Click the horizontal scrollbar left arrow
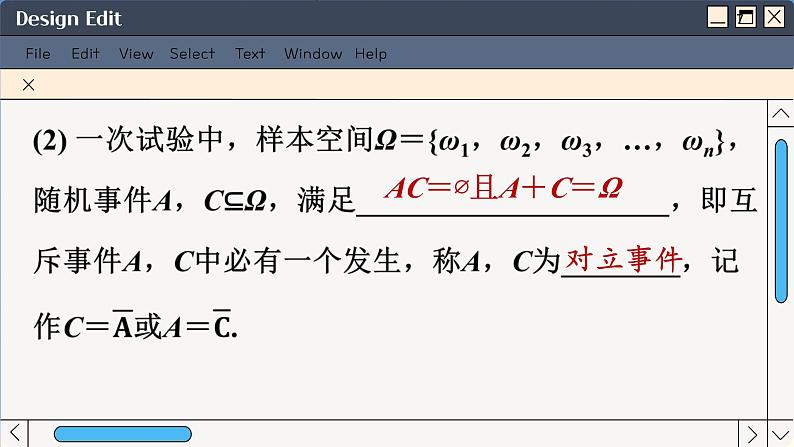Viewport: 794px width, 447px height. (14, 434)
